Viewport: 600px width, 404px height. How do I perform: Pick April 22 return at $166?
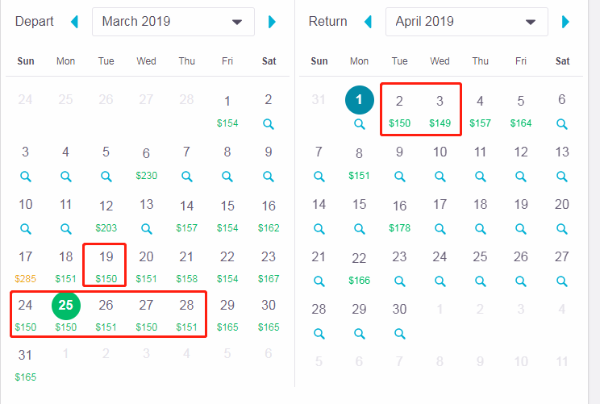tap(359, 267)
